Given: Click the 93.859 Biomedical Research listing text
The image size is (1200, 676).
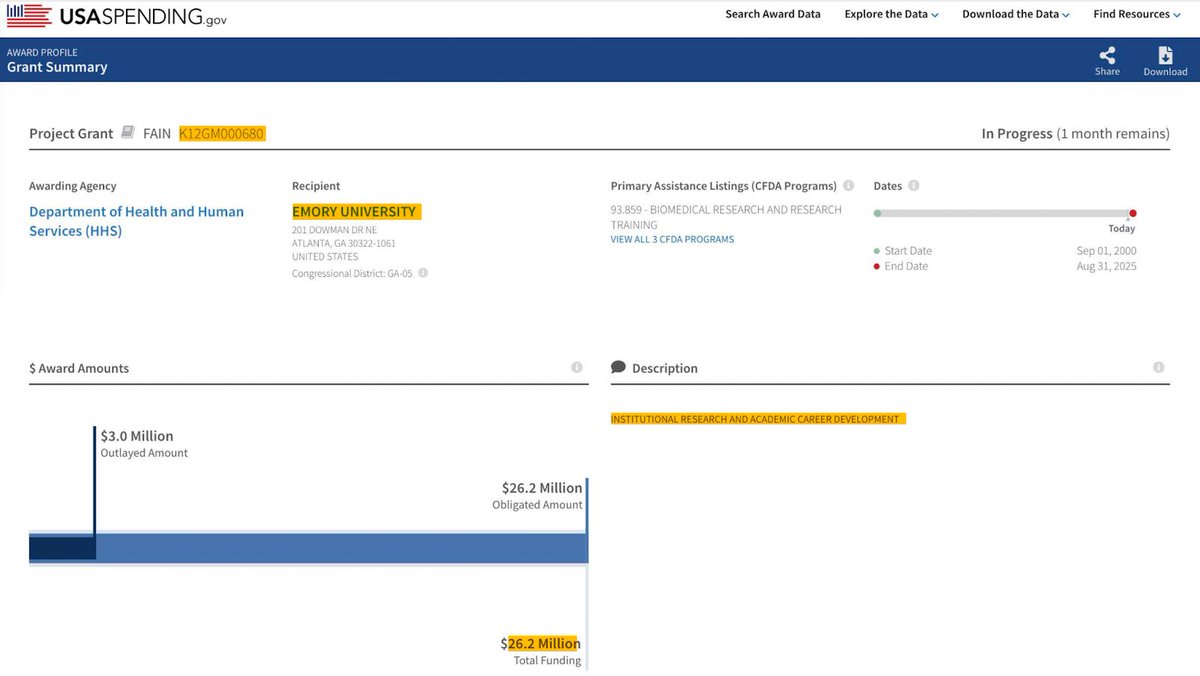Looking at the screenshot, I should click(x=726, y=217).
